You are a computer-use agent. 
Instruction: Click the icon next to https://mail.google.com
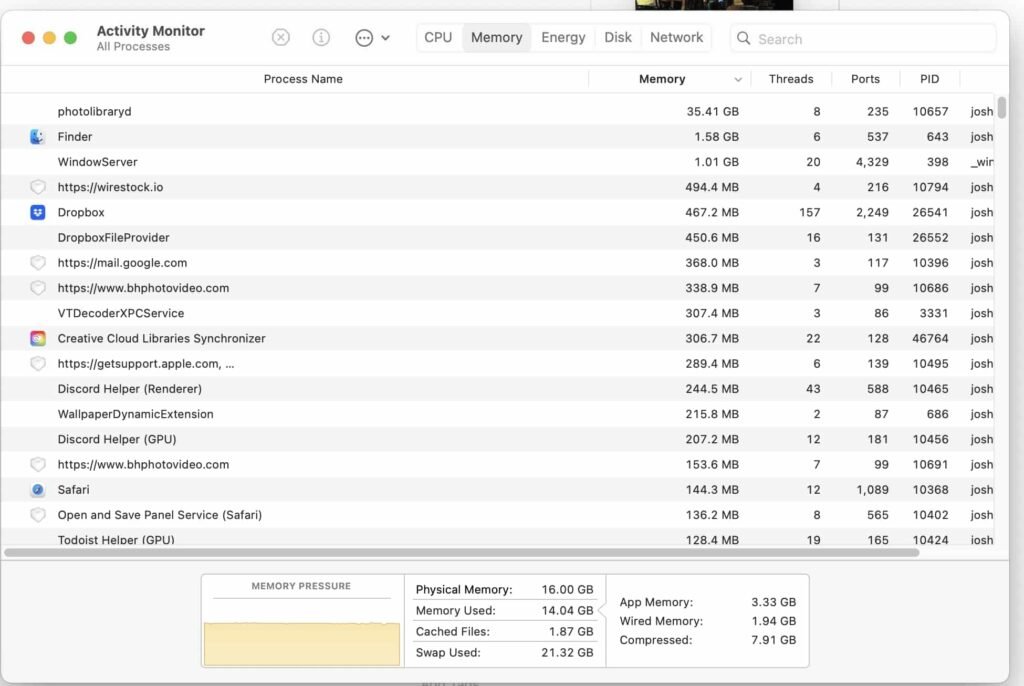click(37, 262)
